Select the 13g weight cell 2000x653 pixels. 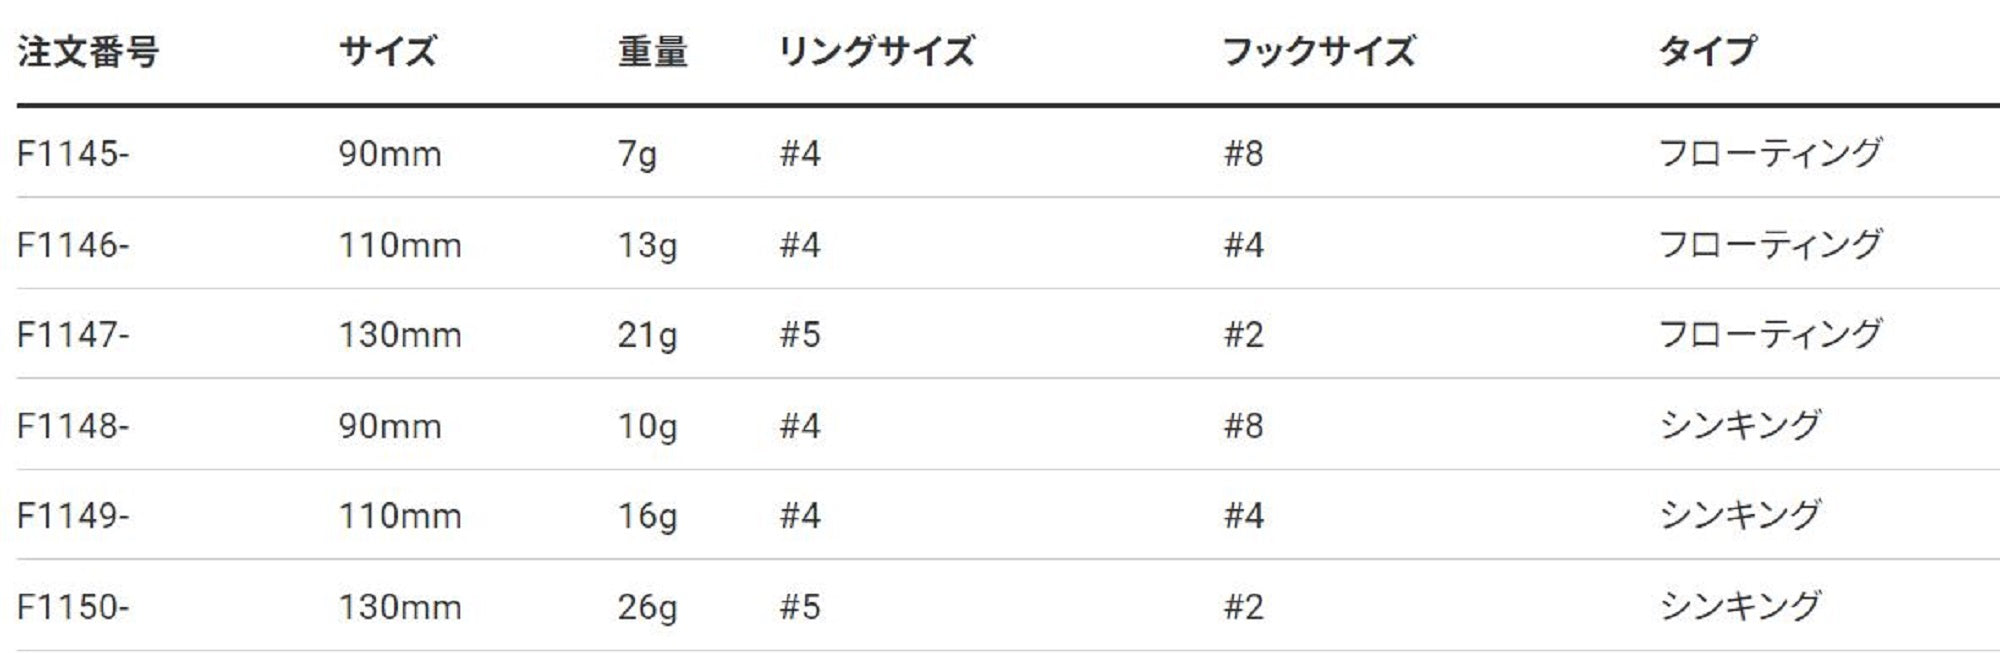(647, 245)
